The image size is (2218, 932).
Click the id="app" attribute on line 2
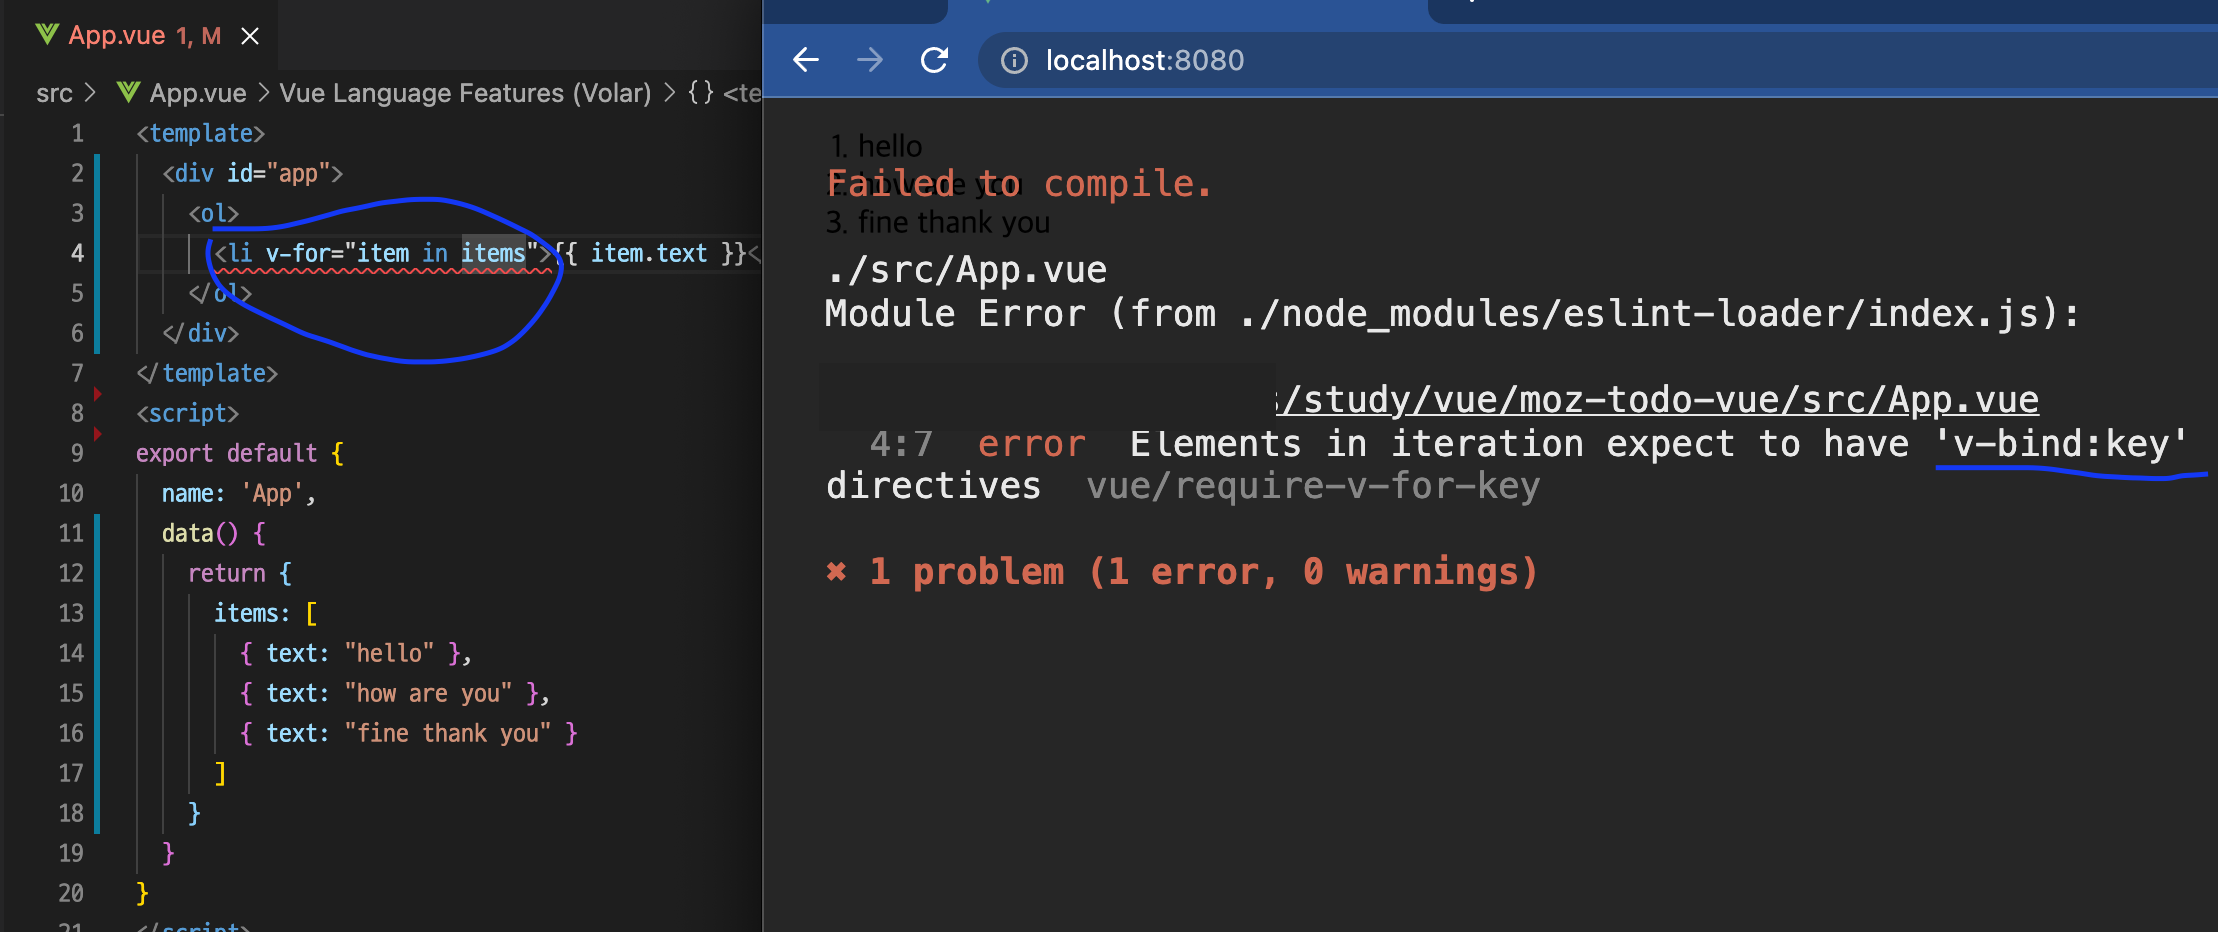[x=278, y=173]
